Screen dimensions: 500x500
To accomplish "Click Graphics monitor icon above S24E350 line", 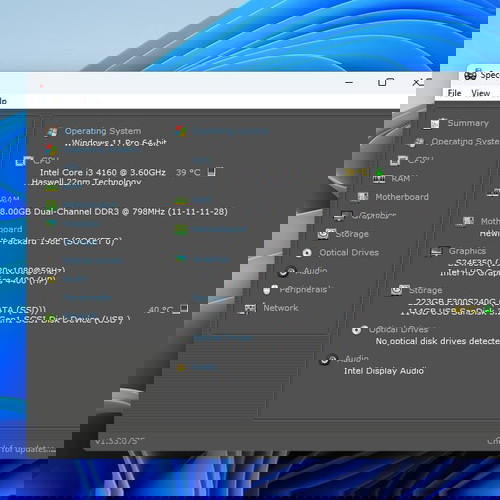I will pos(437,251).
